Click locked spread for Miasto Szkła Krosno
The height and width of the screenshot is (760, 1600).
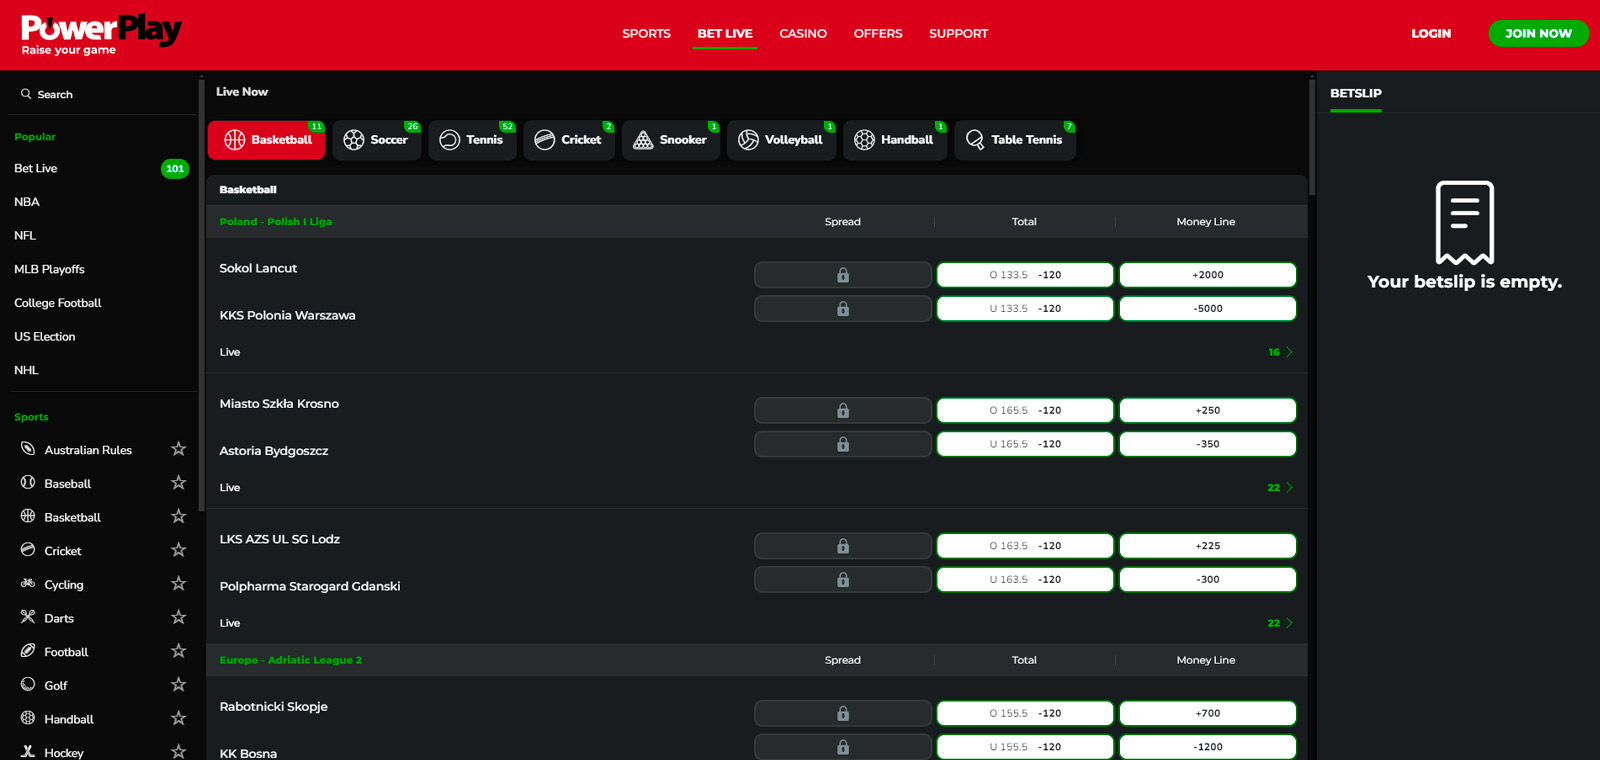pos(843,410)
